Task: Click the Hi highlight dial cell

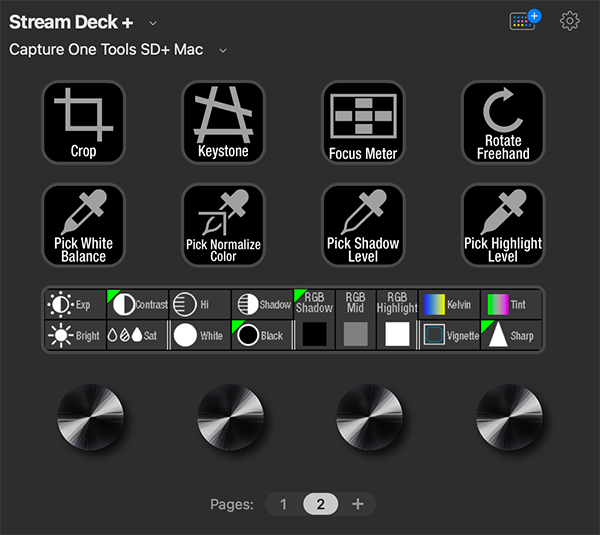Action: click(200, 305)
